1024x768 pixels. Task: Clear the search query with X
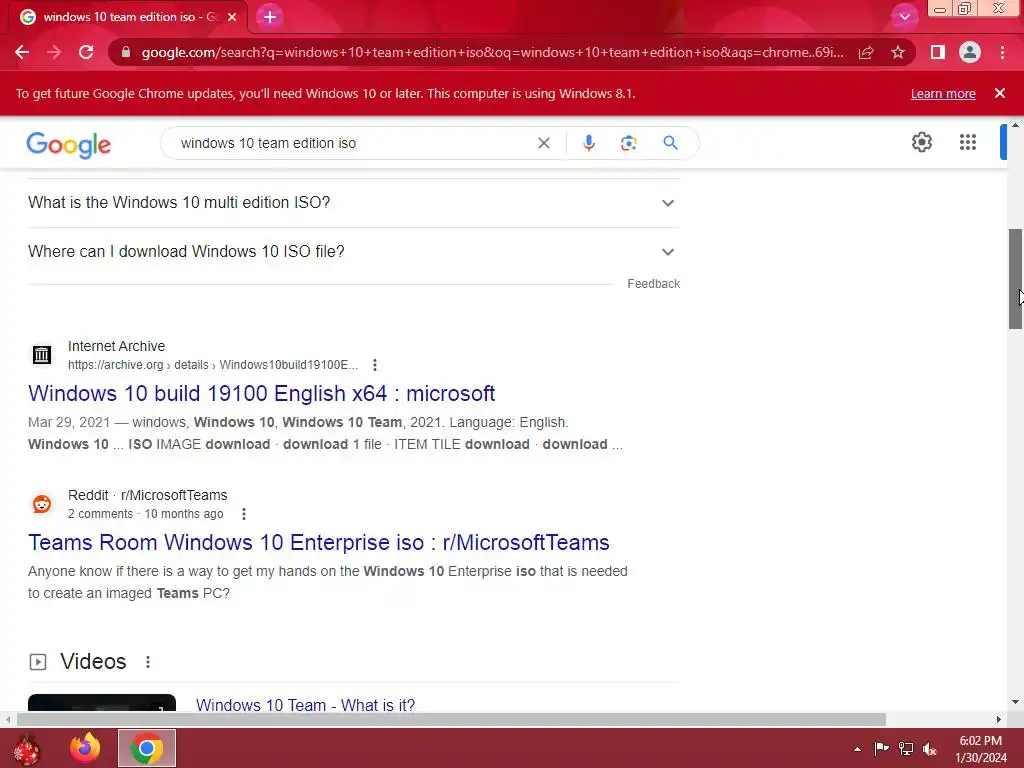tap(543, 143)
